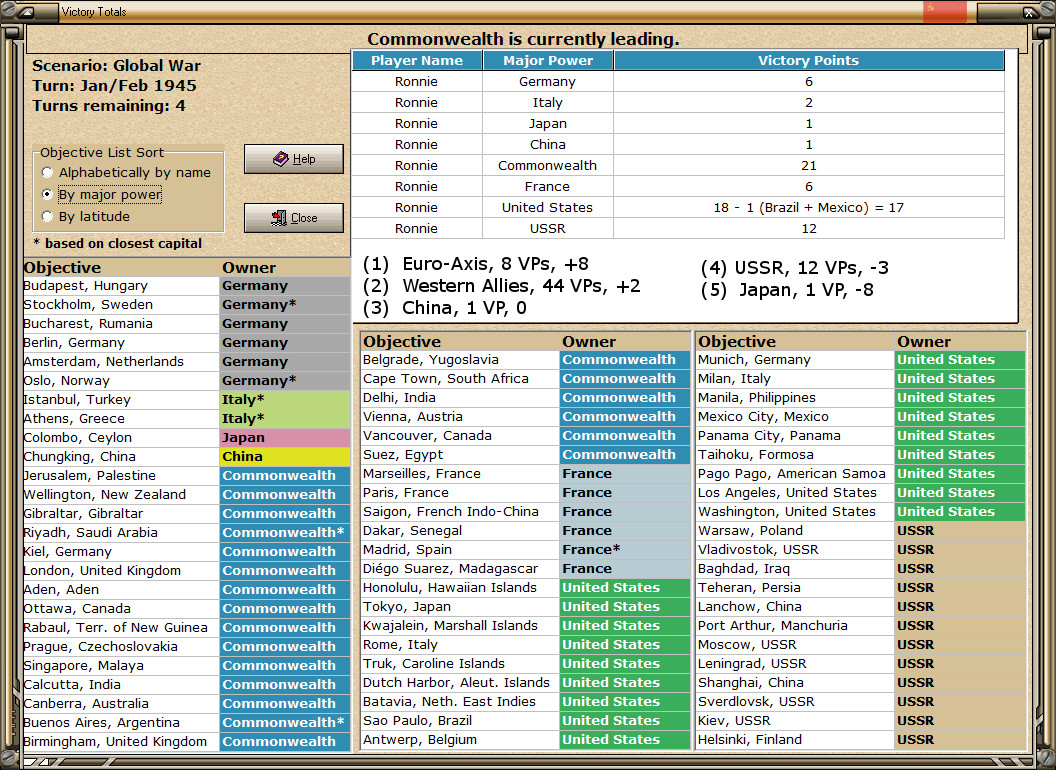The height and width of the screenshot is (770, 1056).
Task: Click USSR, 12 VPs, -3 ranking line
Action: coord(795,268)
